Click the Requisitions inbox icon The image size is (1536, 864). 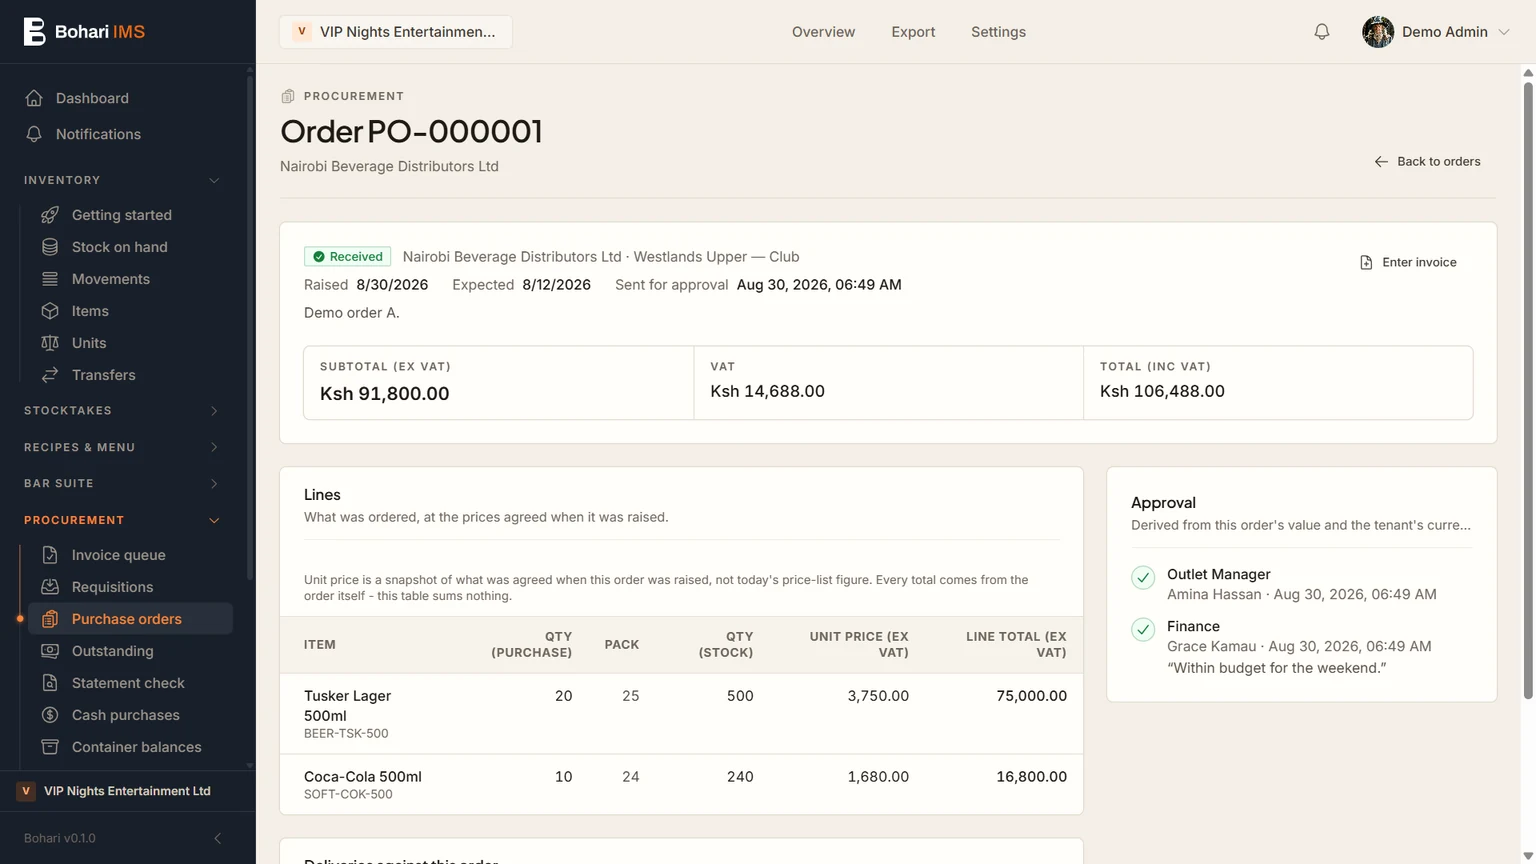tap(50, 587)
